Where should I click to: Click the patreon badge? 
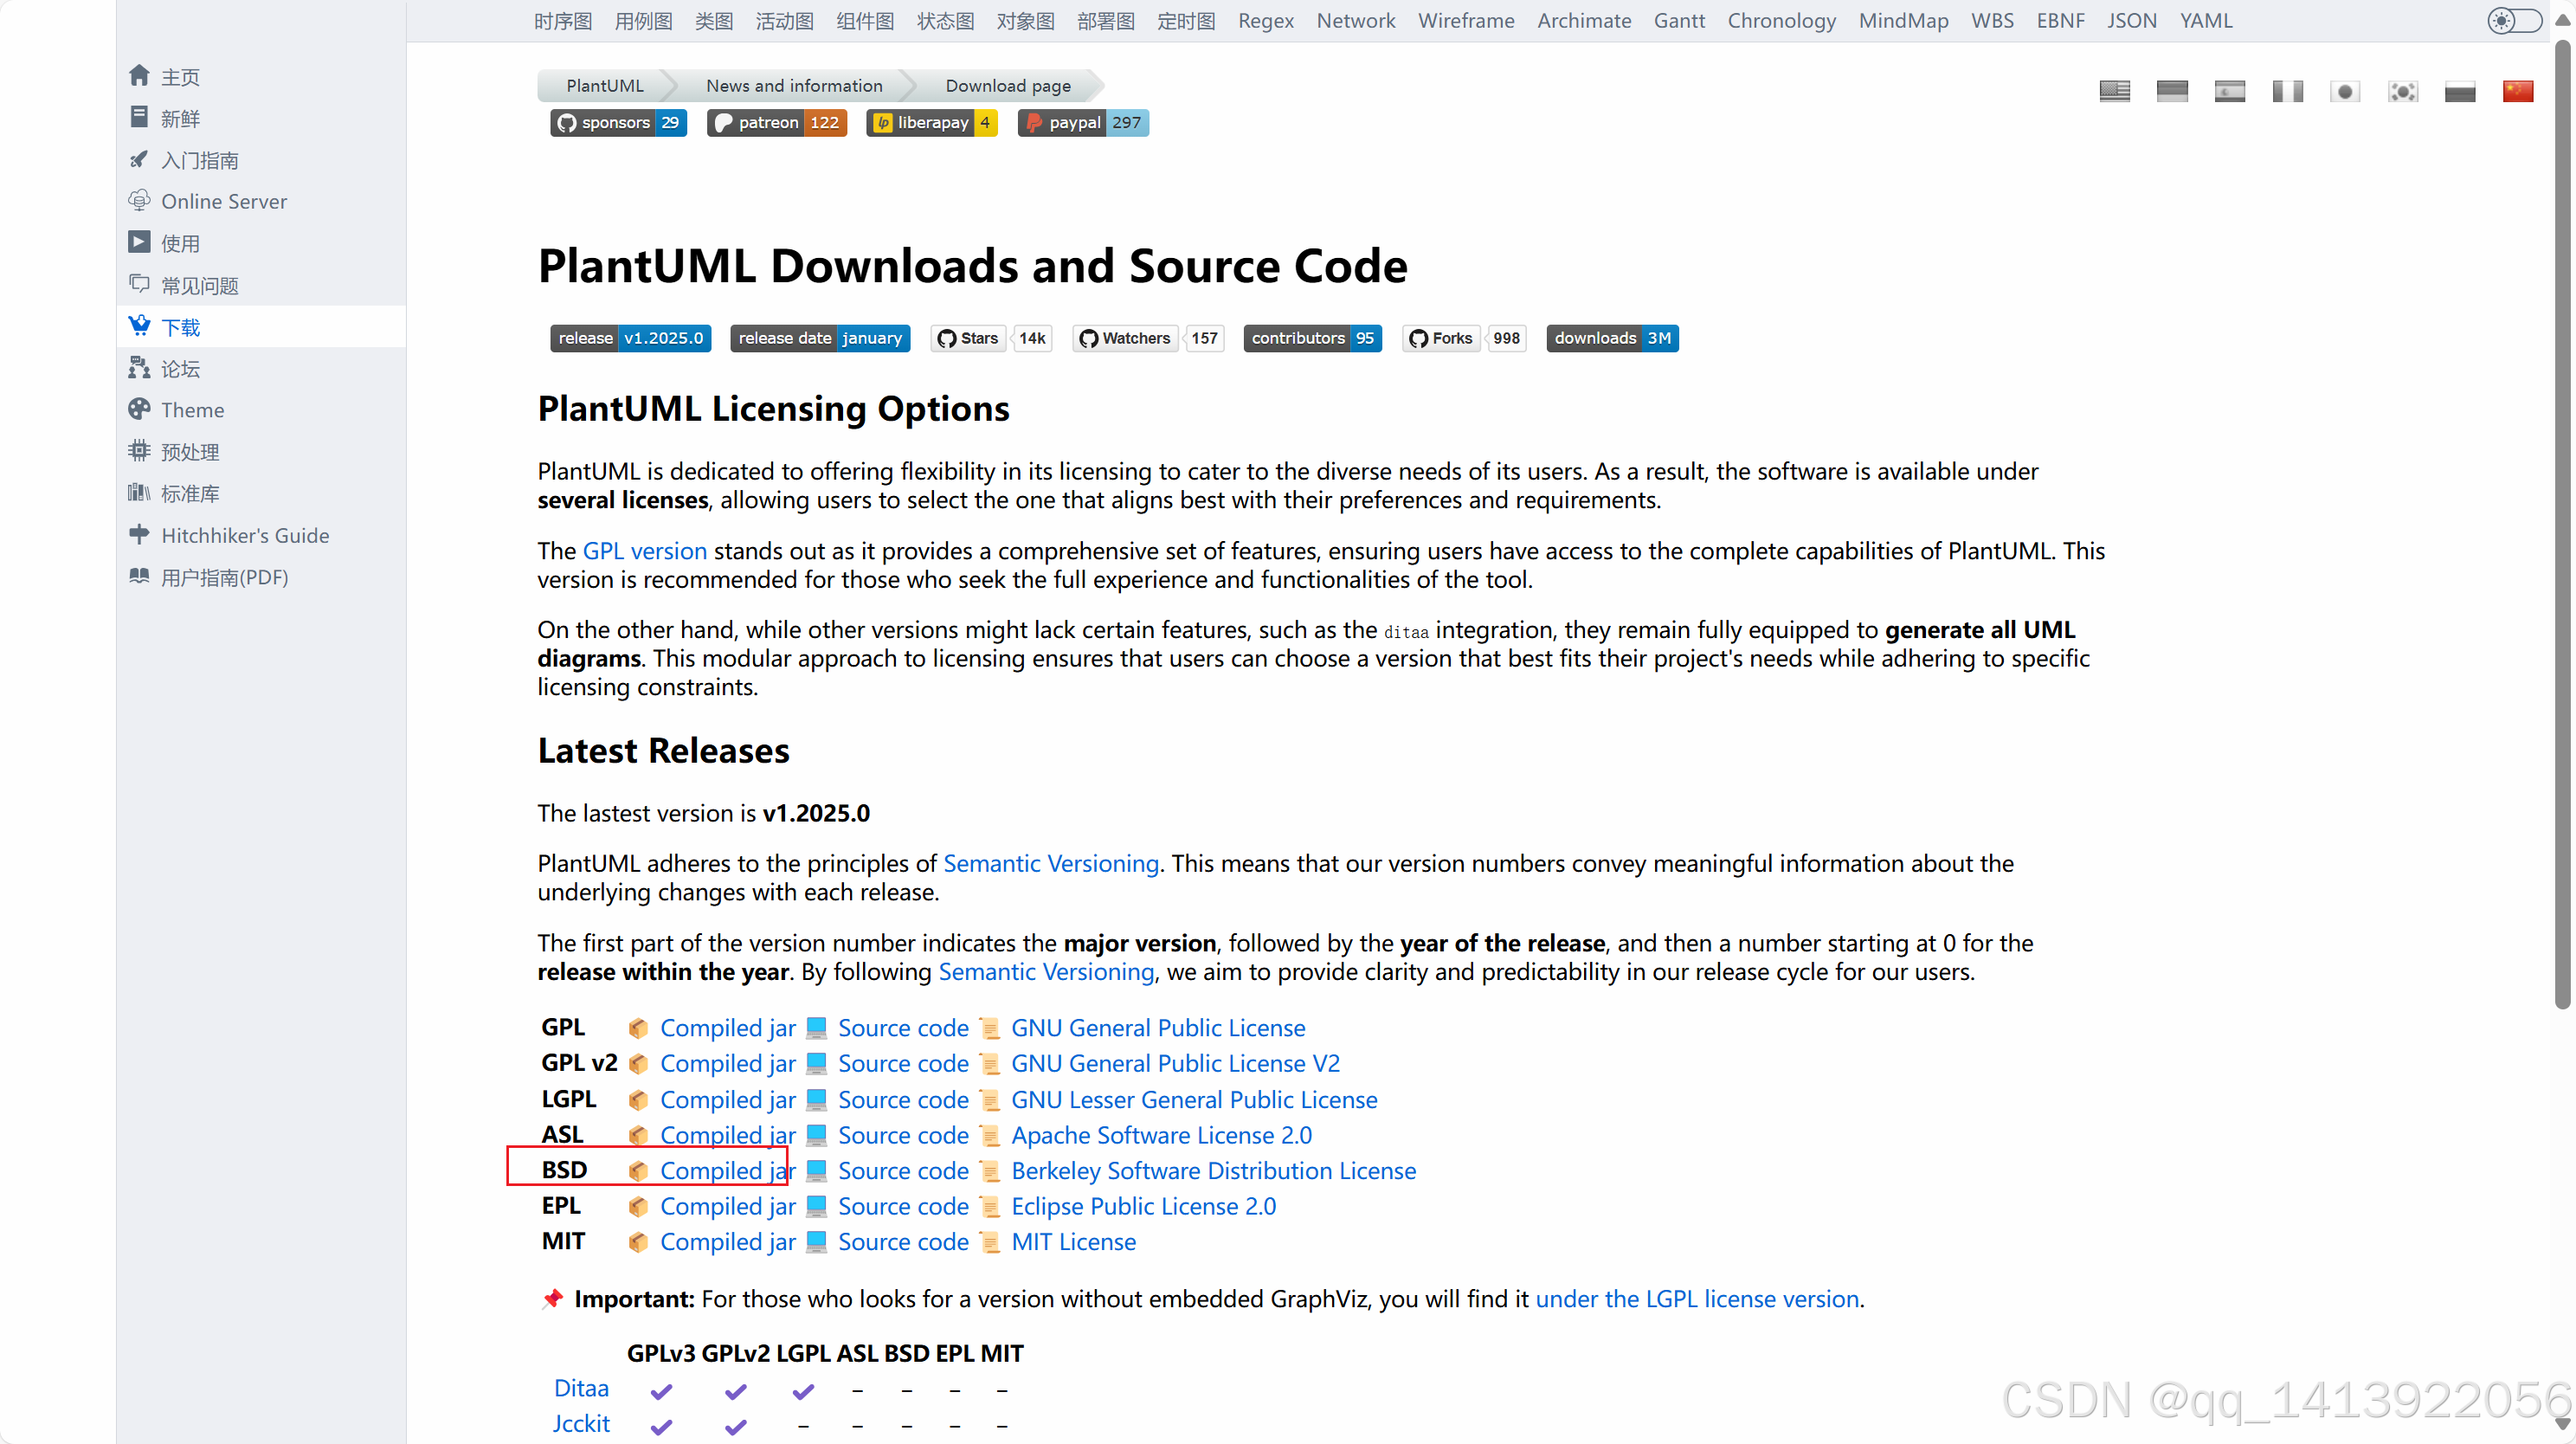click(x=777, y=123)
